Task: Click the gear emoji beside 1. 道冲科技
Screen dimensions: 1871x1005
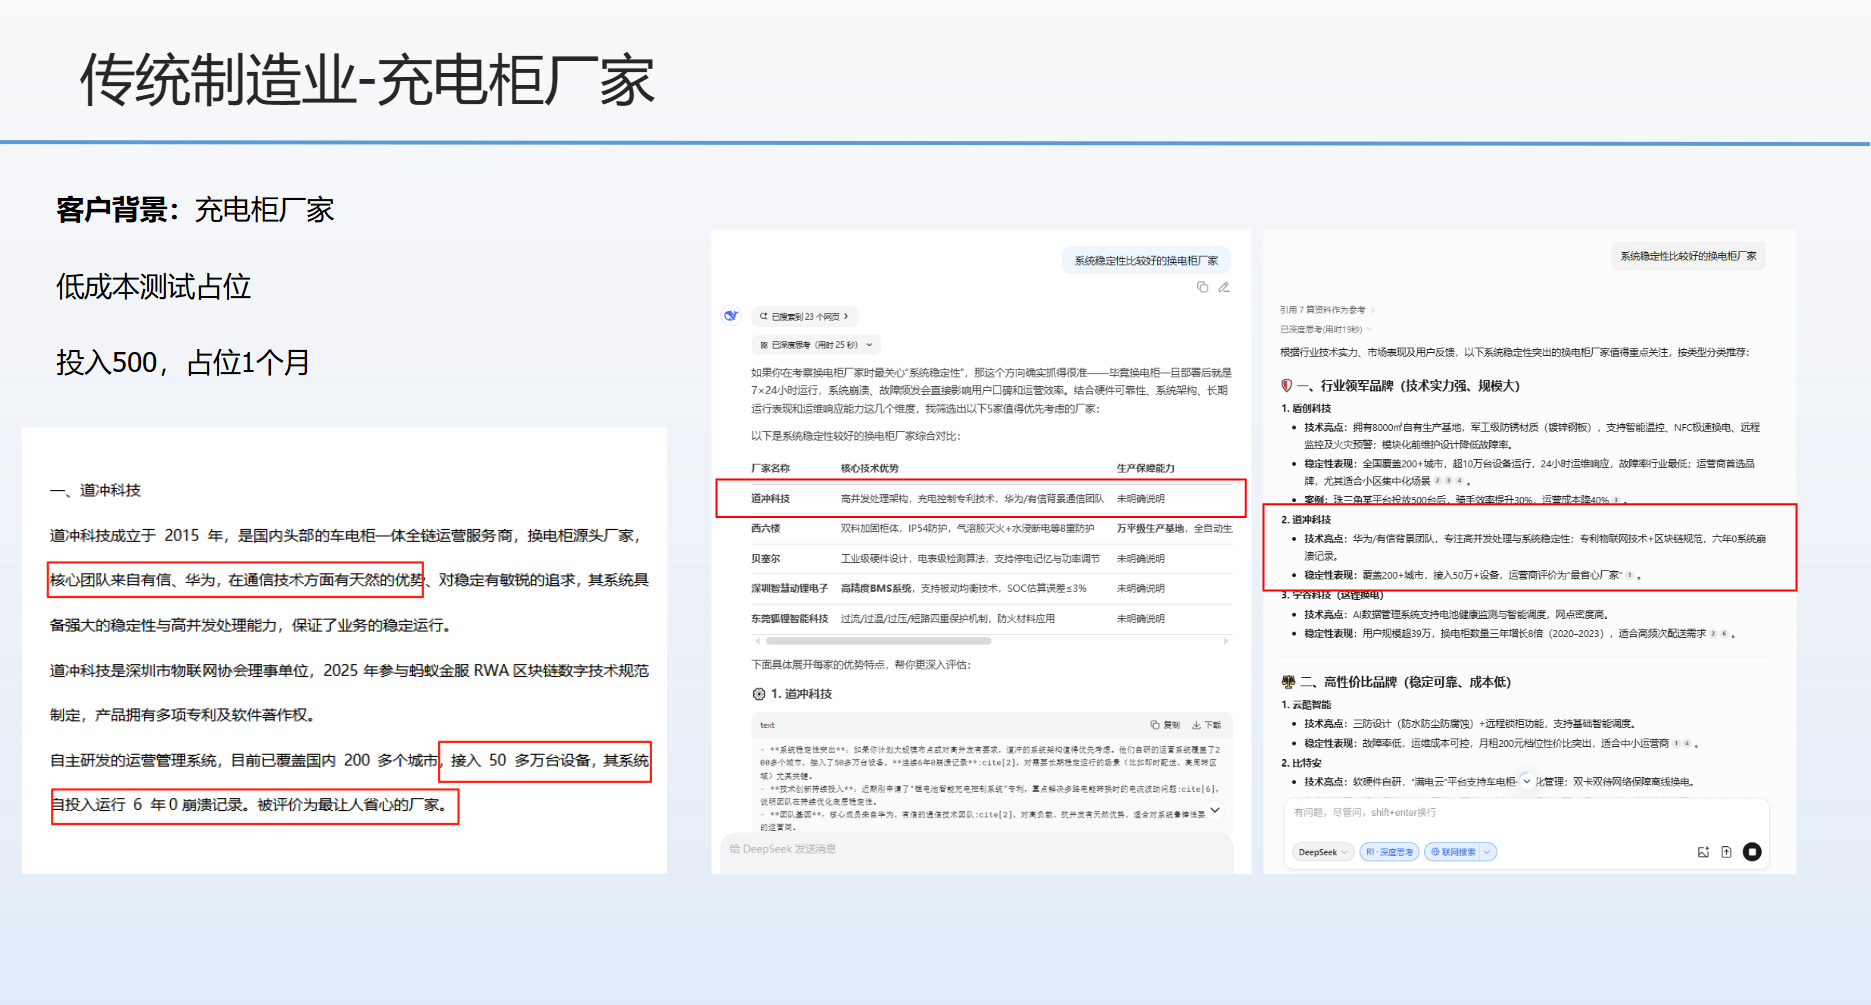Action: [759, 694]
